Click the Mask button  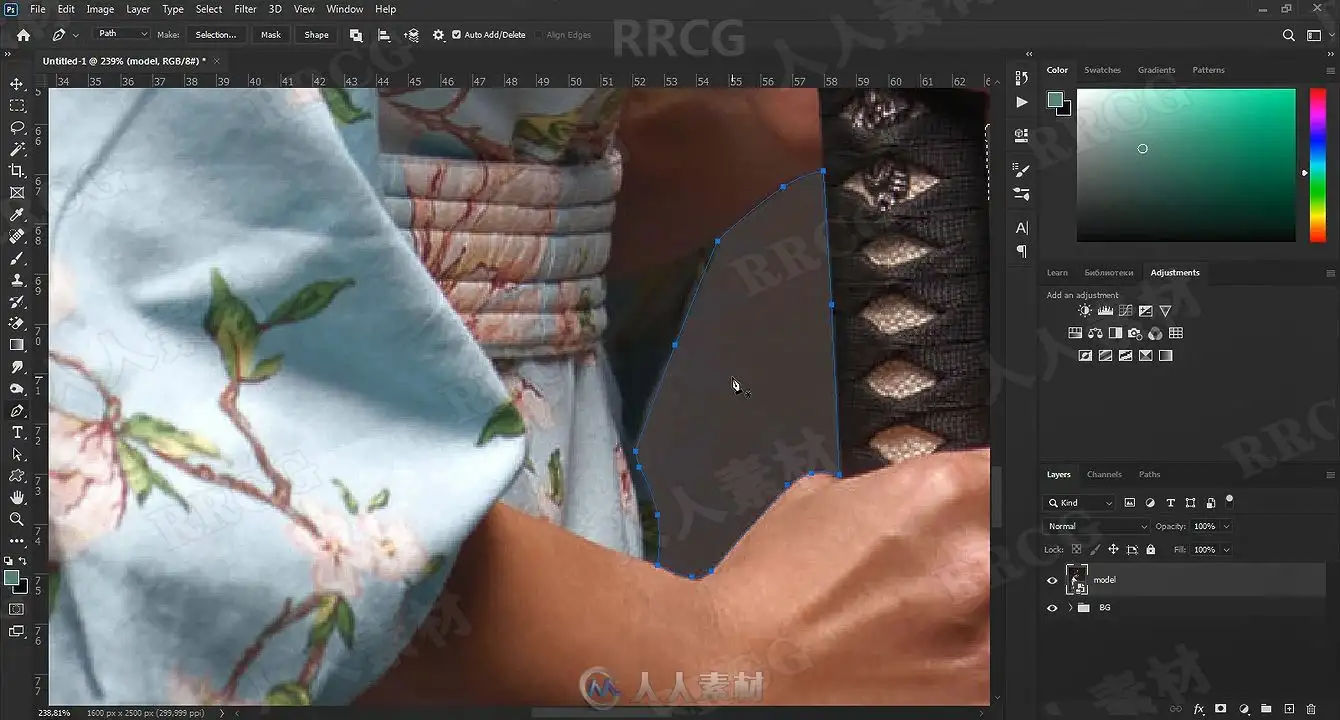[x=271, y=35]
